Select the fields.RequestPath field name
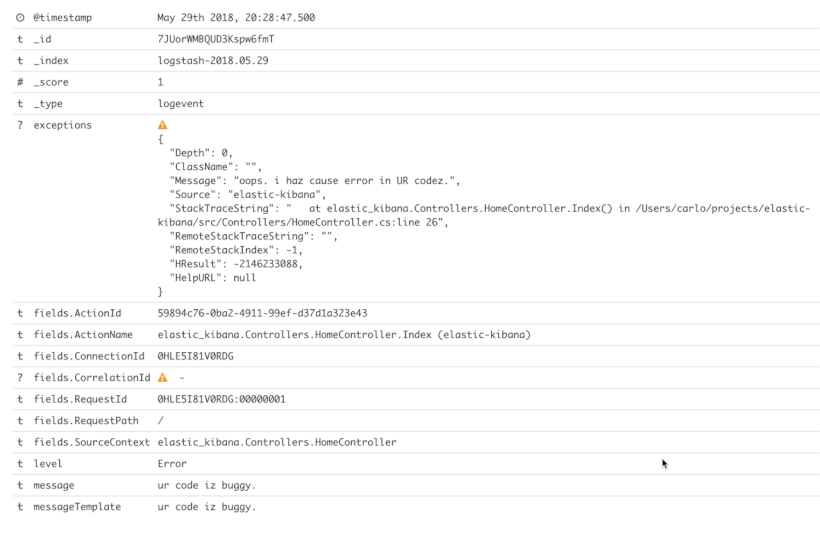The width and height of the screenshot is (820, 536). tap(86, 420)
